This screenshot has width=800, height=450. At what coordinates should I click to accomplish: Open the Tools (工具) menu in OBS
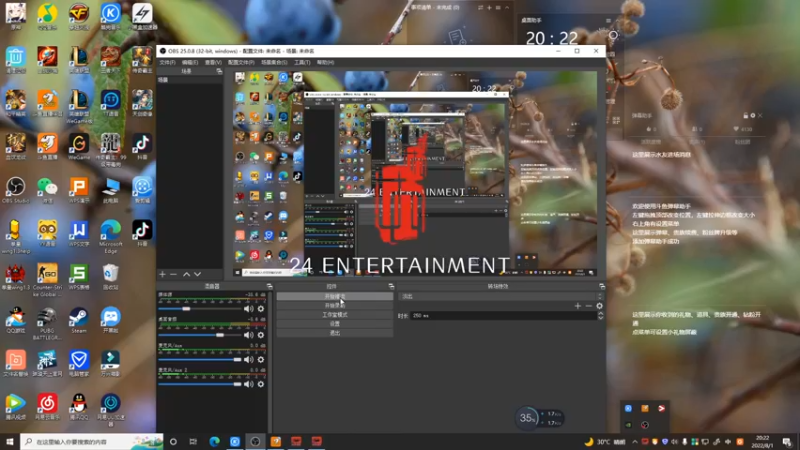pos(302,62)
